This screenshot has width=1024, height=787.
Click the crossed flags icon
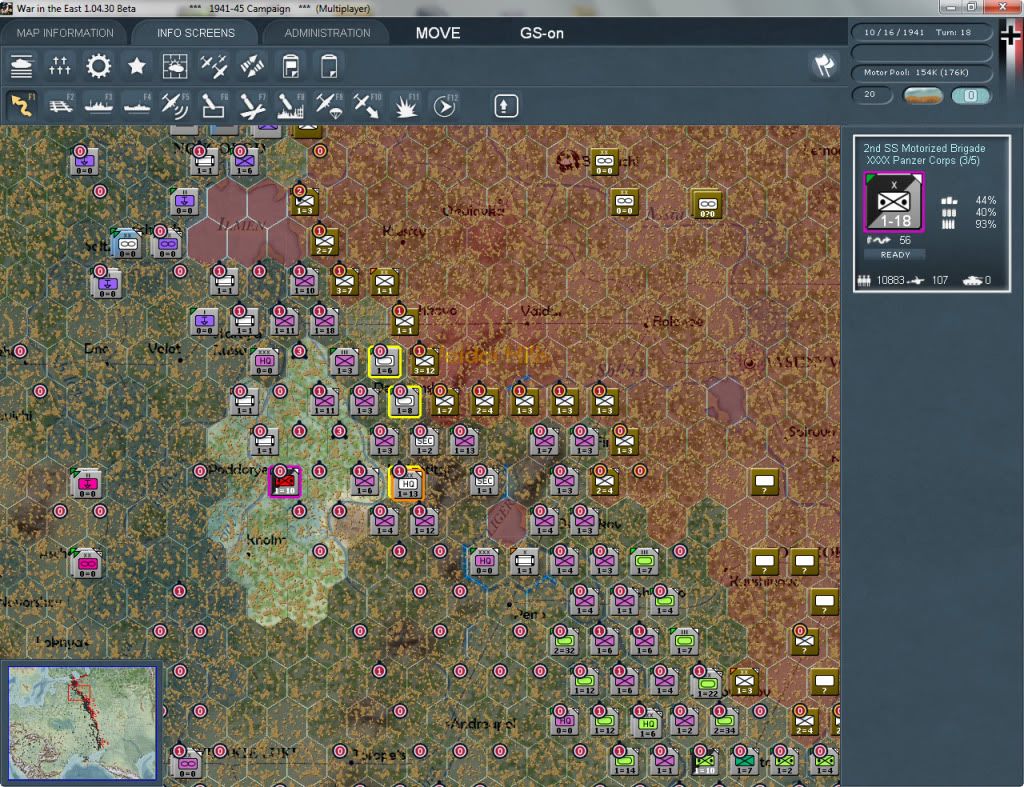[824, 65]
